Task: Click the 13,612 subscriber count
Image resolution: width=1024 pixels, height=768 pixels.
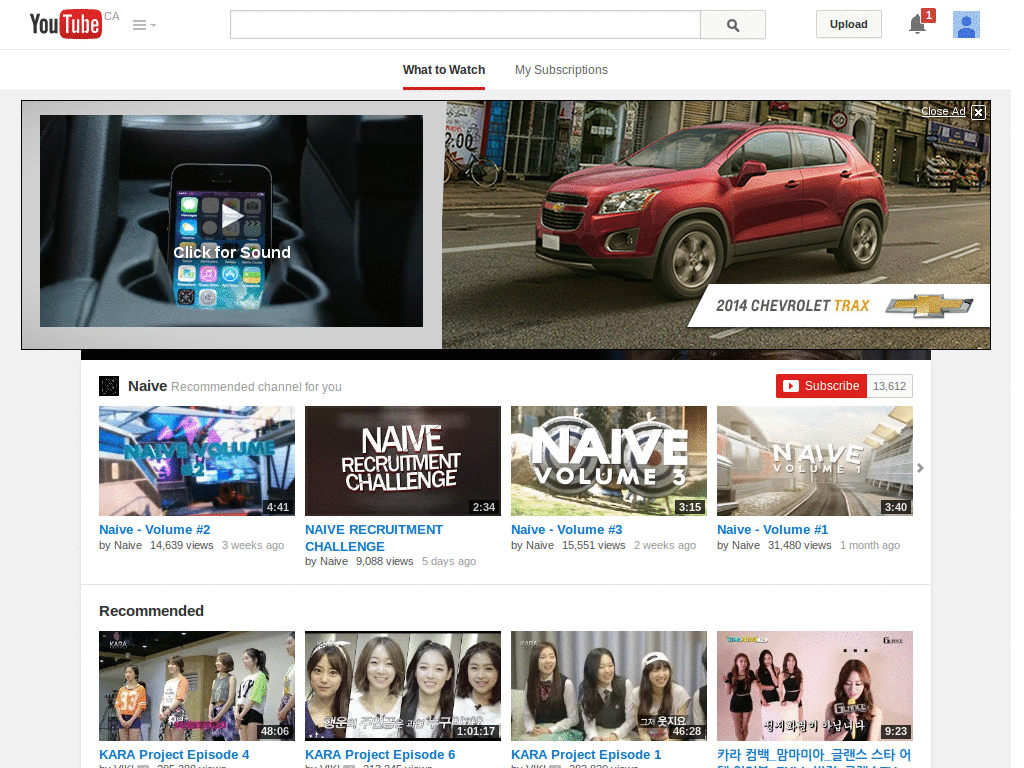Action: [x=889, y=386]
